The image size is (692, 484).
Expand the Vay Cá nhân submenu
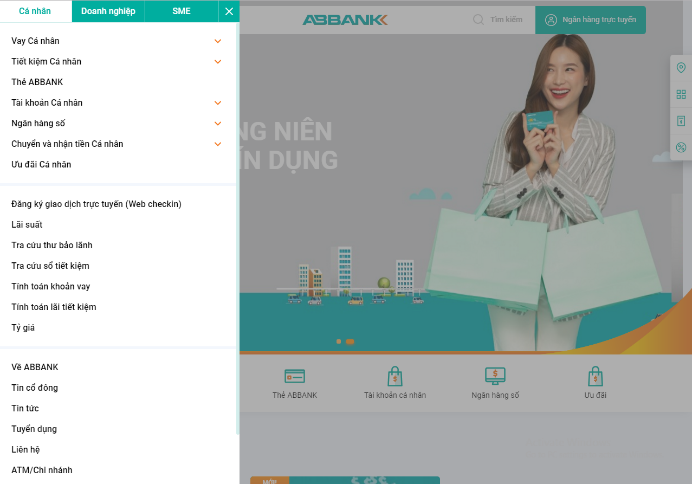(218, 41)
